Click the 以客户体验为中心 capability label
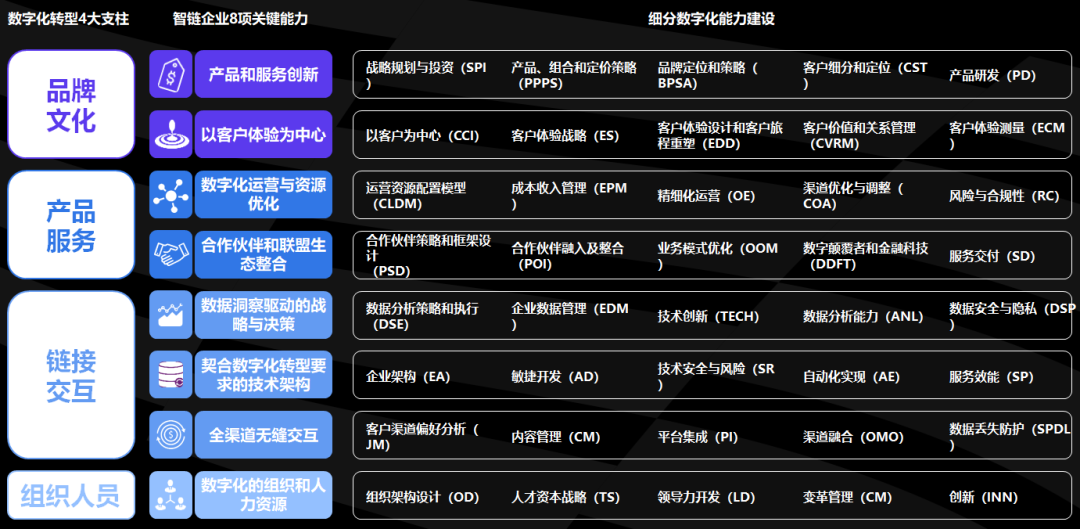 pyautogui.click(x=263, y=135)
